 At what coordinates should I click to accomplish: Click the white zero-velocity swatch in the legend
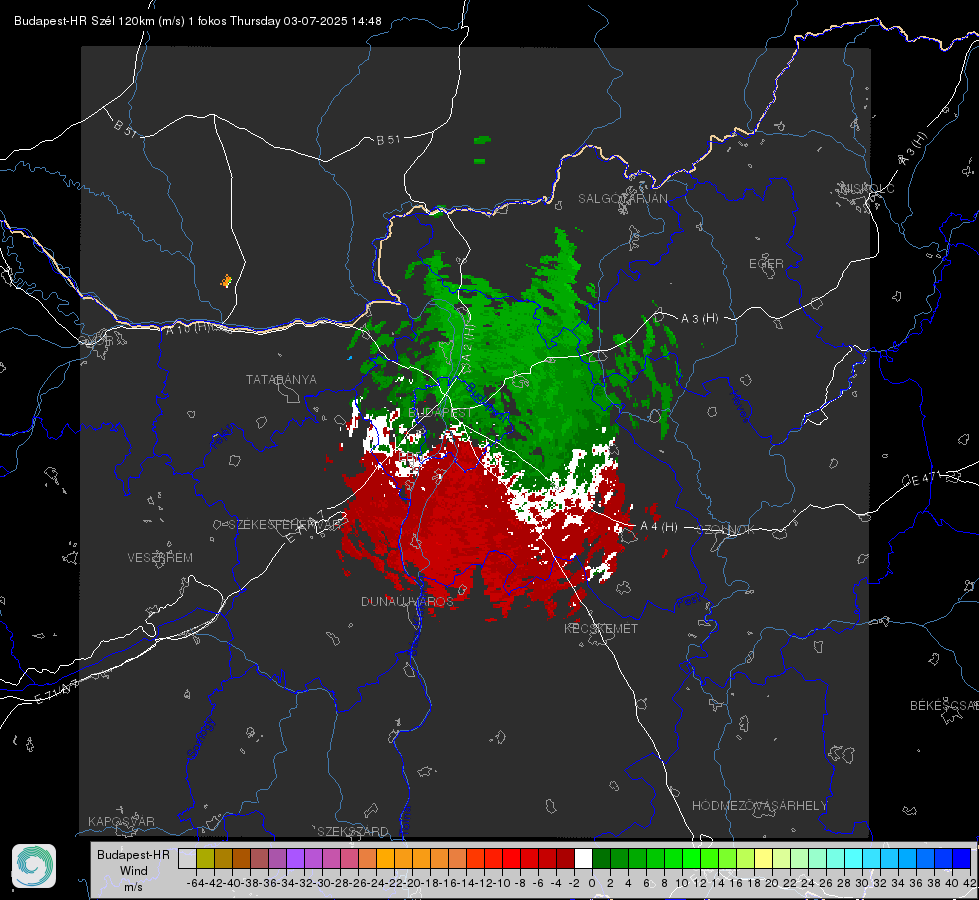[x=583, y=858]
